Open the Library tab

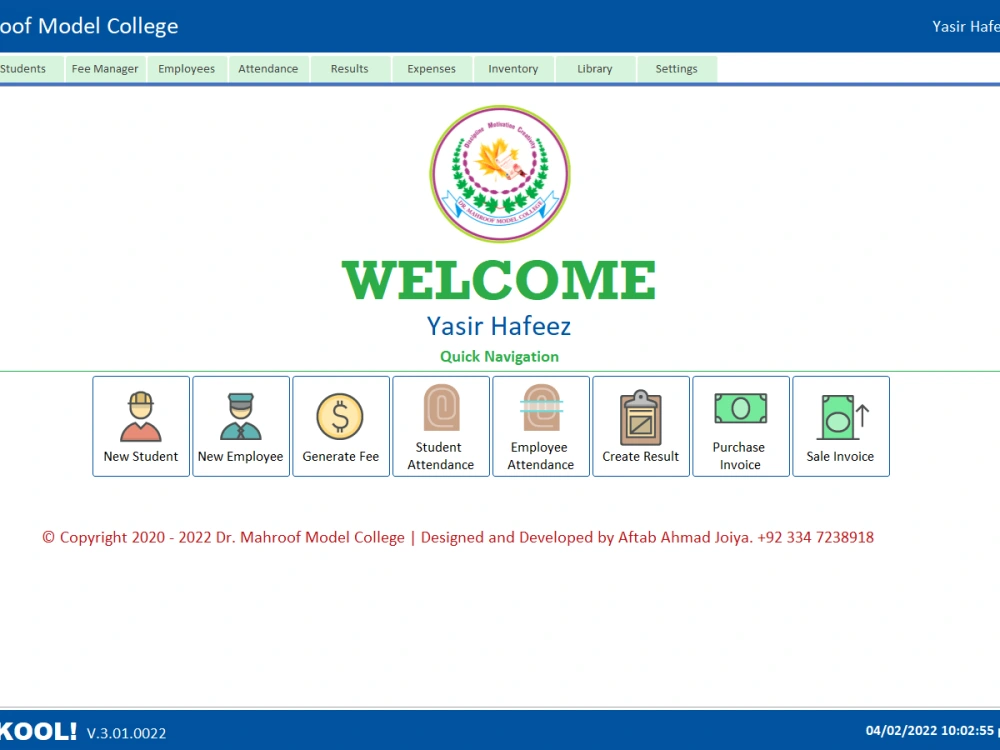point(595,68)
